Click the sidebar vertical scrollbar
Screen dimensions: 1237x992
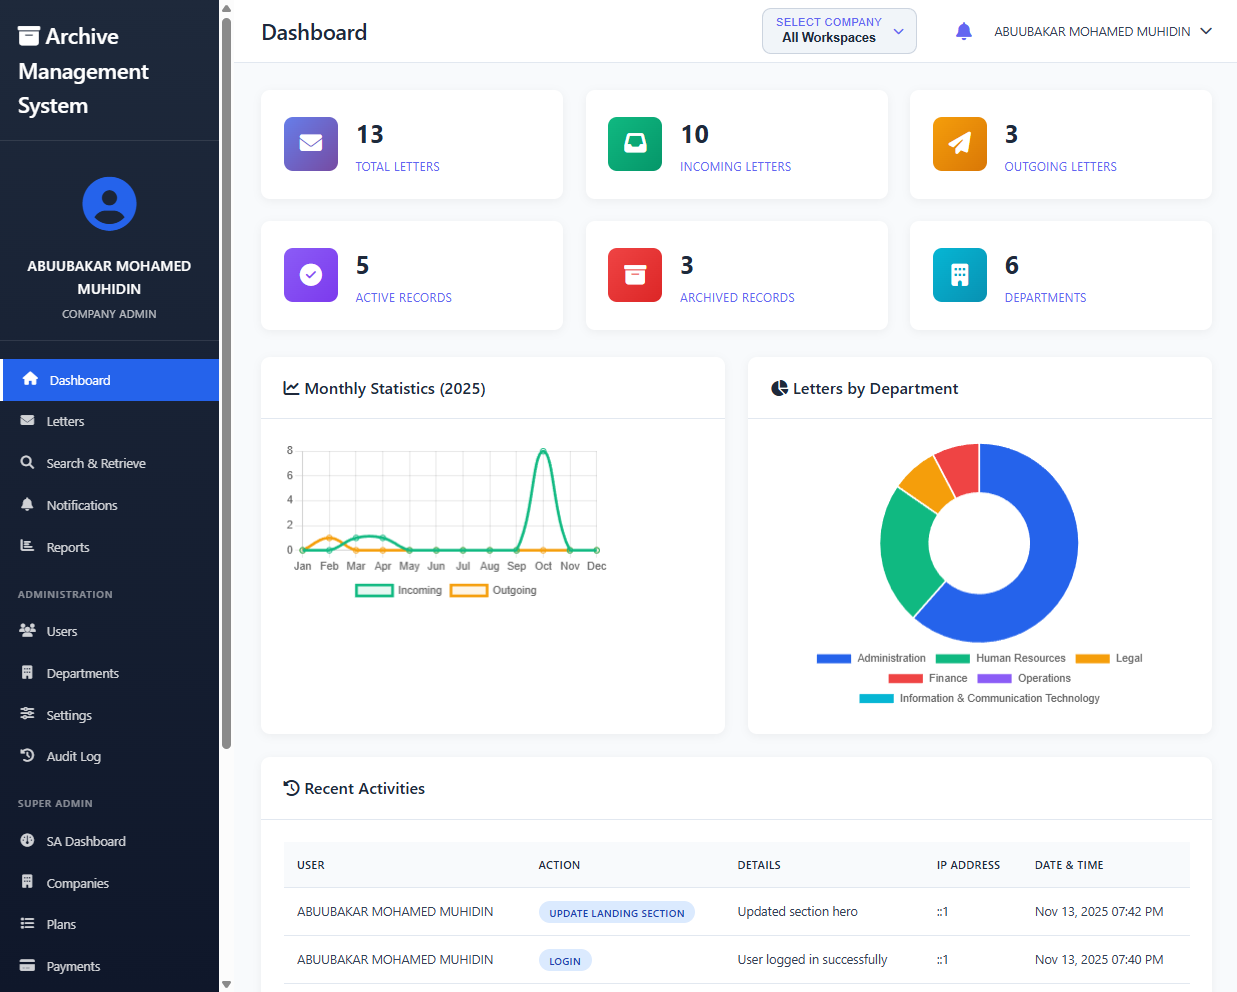pyautogui.click(x=227, y=380)
